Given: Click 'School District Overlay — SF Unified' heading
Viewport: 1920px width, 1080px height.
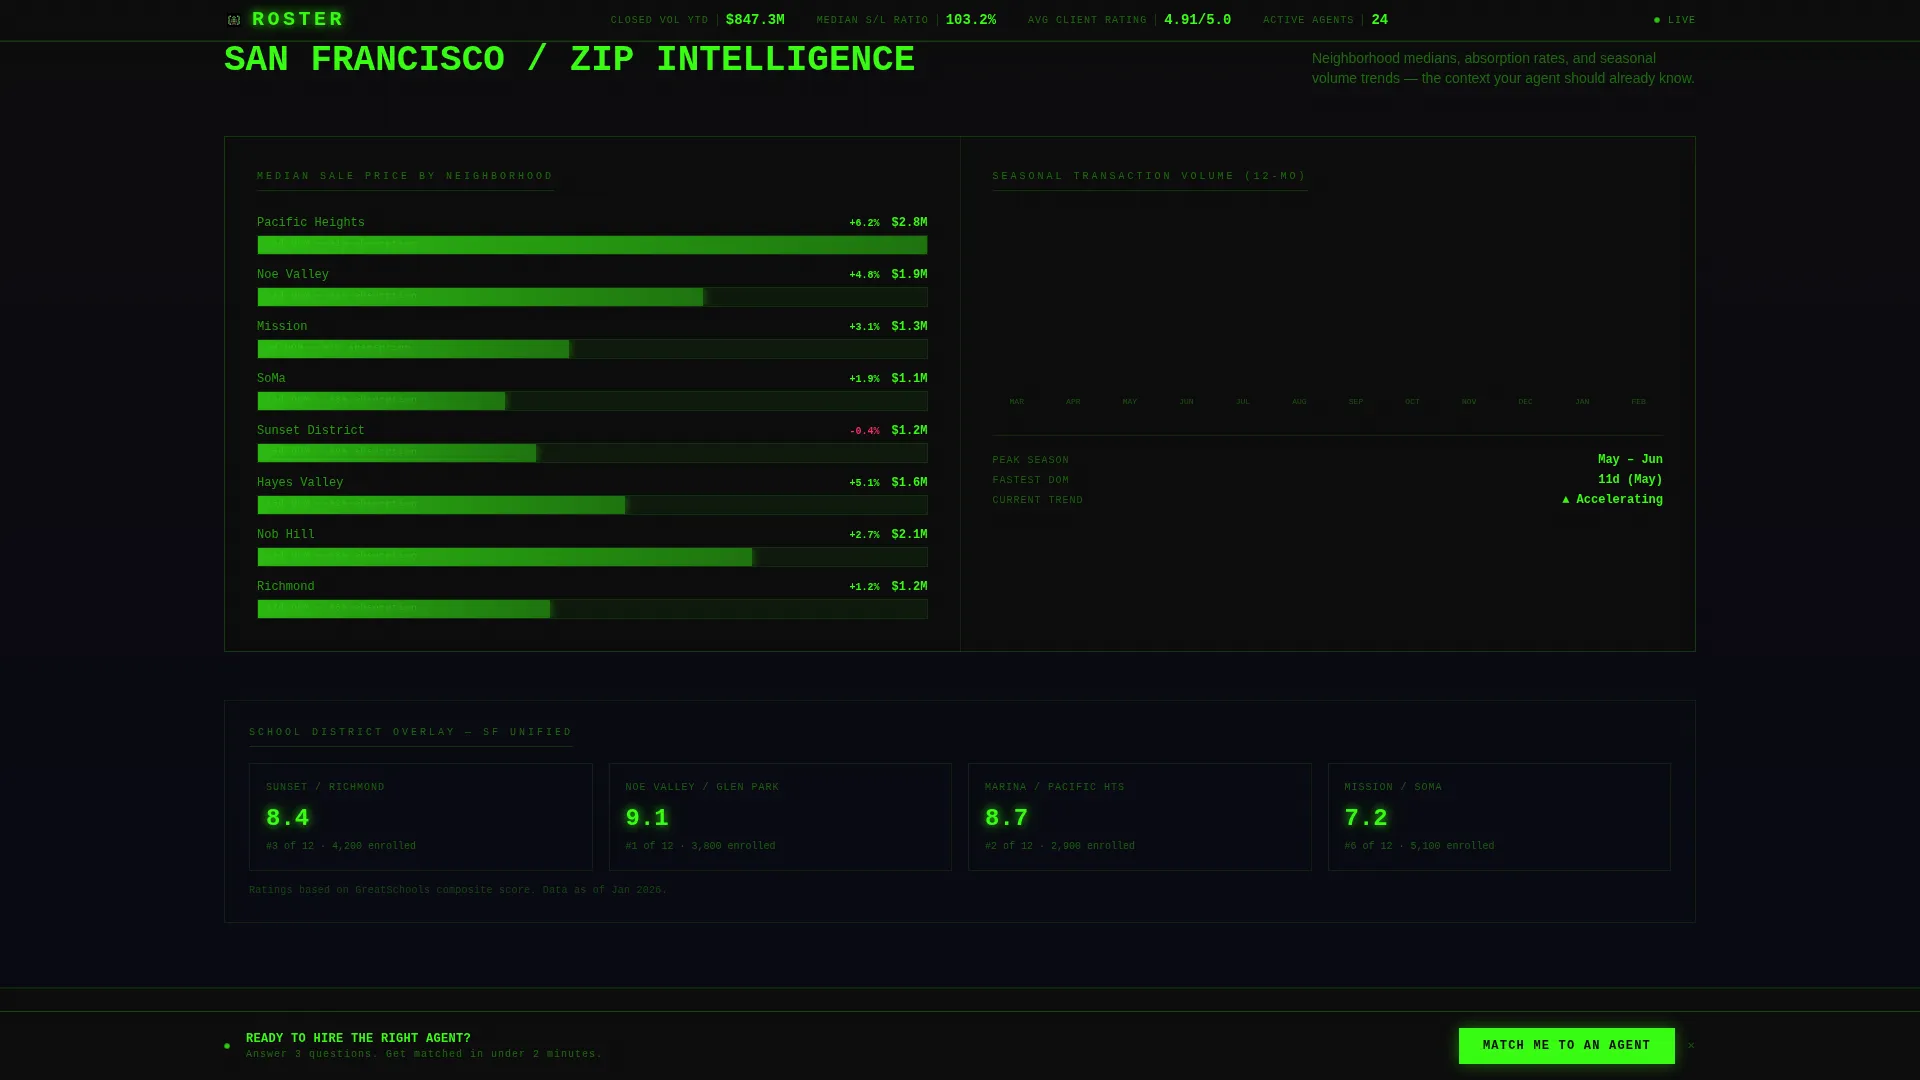Looking at the screenshot, I should (410, 732).
